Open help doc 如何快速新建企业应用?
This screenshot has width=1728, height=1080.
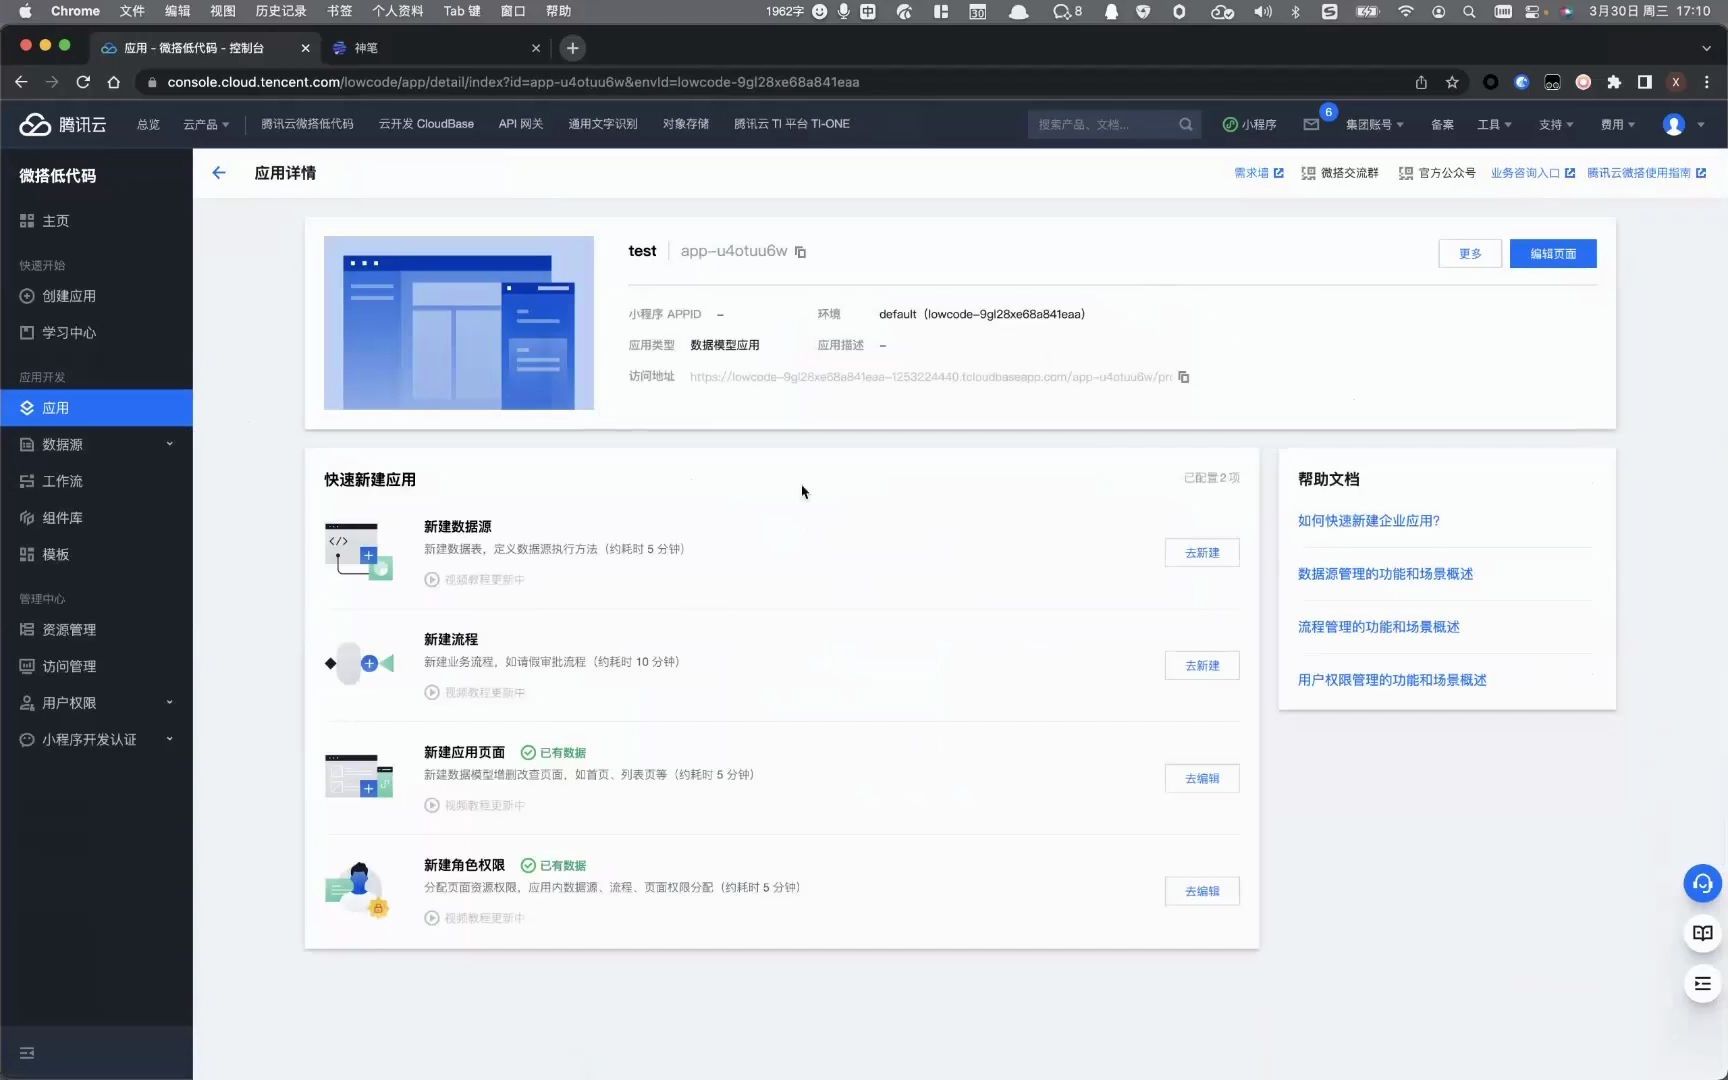click(1369, 521)
